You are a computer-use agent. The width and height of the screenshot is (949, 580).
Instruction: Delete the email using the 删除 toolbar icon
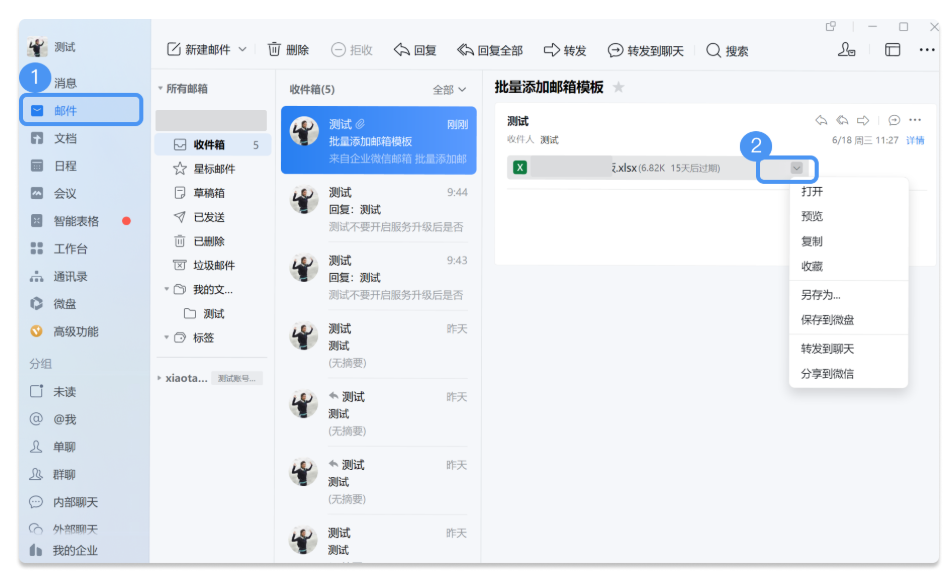pyautogui.click(x=289, y=49)
